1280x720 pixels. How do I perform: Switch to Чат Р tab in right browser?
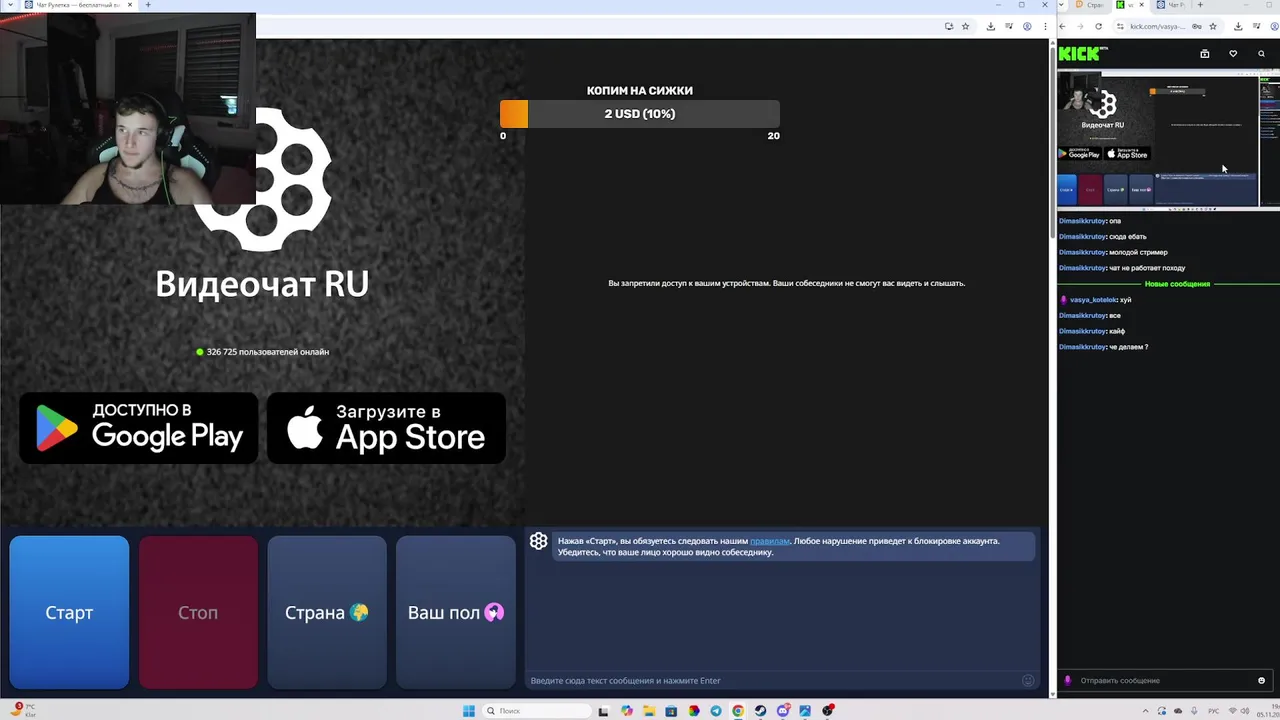tap(1171, 5)
